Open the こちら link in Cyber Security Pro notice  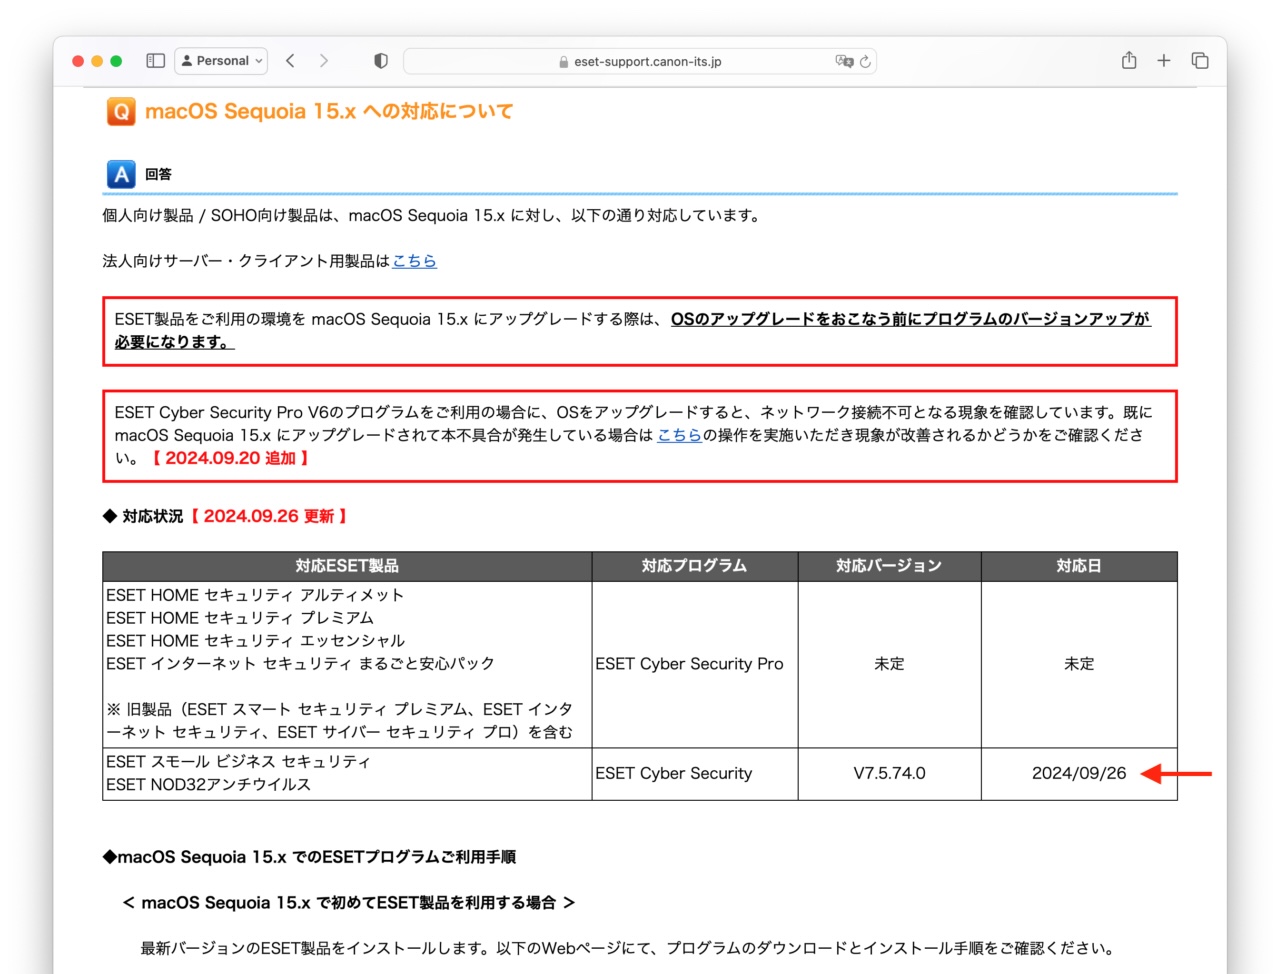tap(679, 435)
